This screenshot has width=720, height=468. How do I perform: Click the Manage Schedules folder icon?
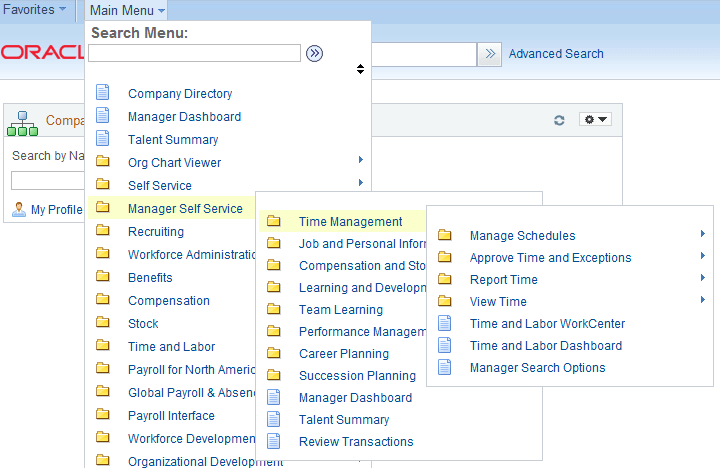pos(444,235)
